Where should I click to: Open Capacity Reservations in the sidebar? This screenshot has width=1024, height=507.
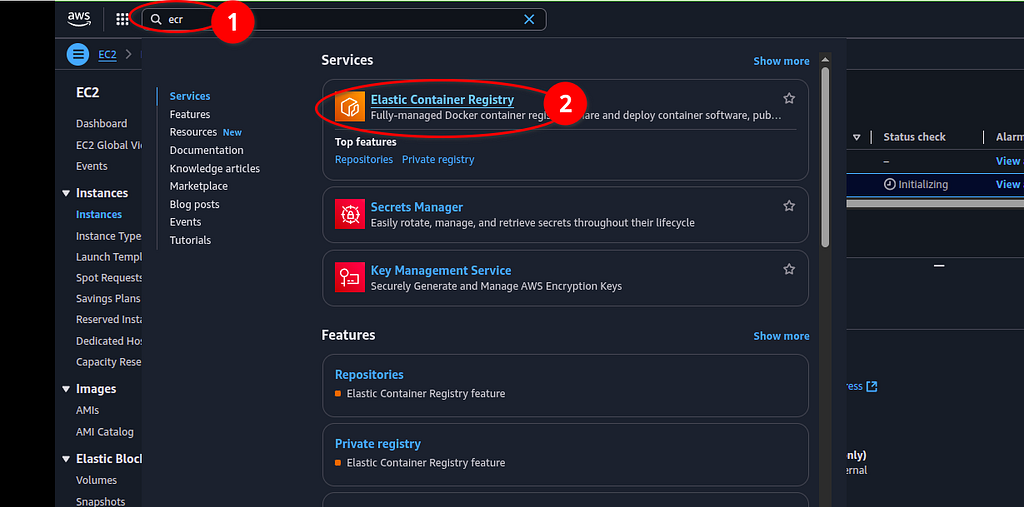click(x=109, y=362)
